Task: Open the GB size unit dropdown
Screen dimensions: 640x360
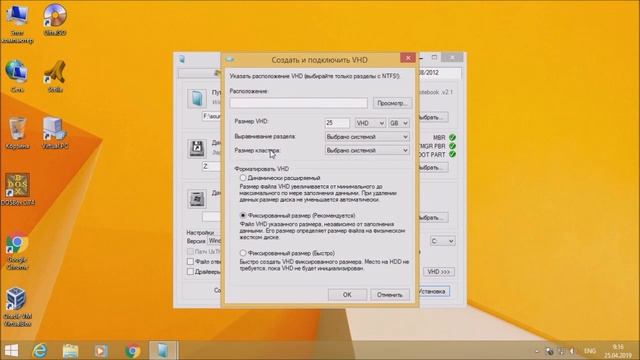Action: 399,123
